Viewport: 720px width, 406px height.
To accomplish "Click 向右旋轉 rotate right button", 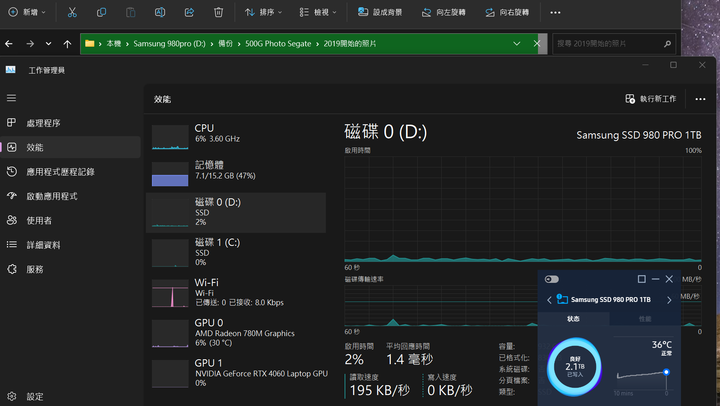I will [507, 12].
